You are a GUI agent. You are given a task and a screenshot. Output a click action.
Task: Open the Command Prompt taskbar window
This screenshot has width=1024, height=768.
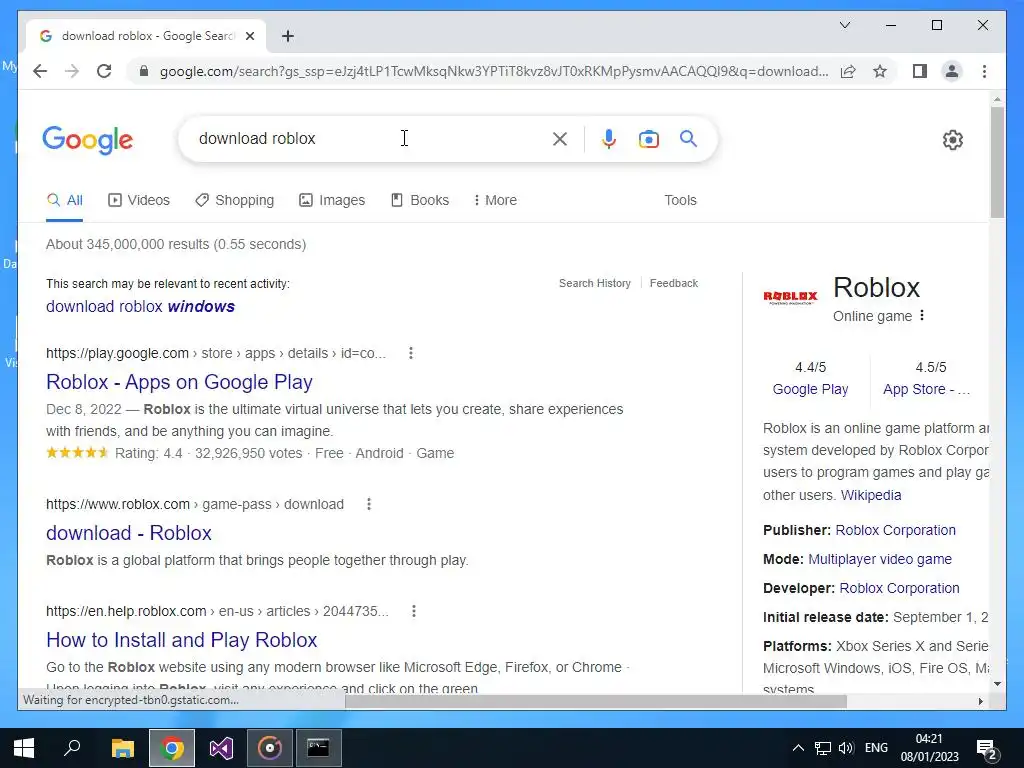(319, 748)
